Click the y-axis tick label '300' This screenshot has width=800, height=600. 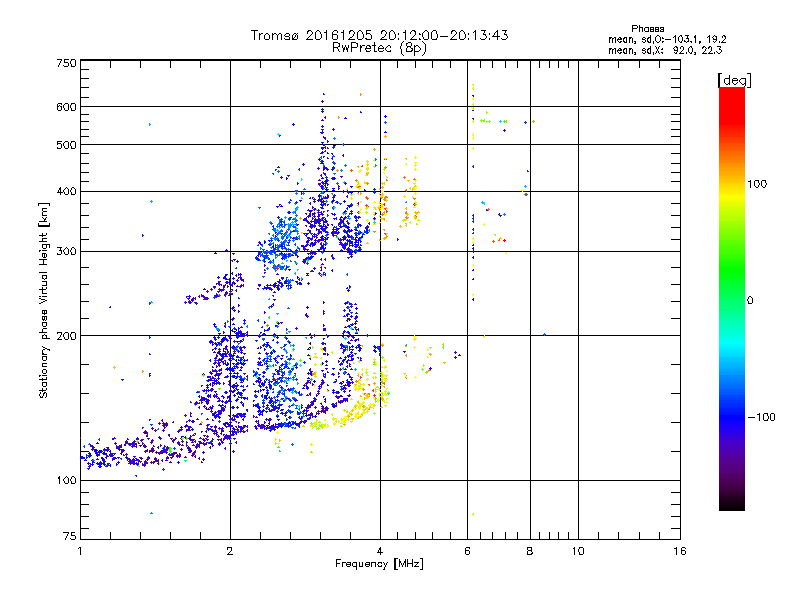[x=66, y=252]
